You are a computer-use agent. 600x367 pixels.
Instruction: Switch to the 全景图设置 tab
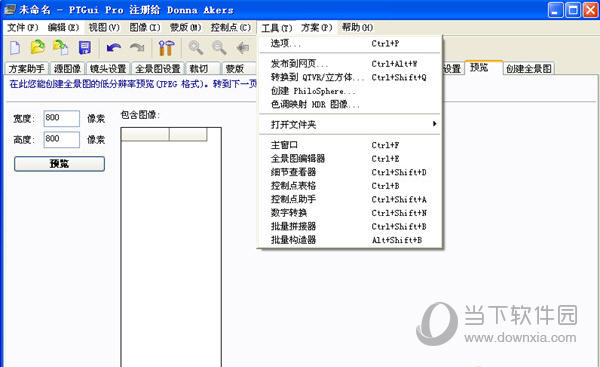click(158, 69)
